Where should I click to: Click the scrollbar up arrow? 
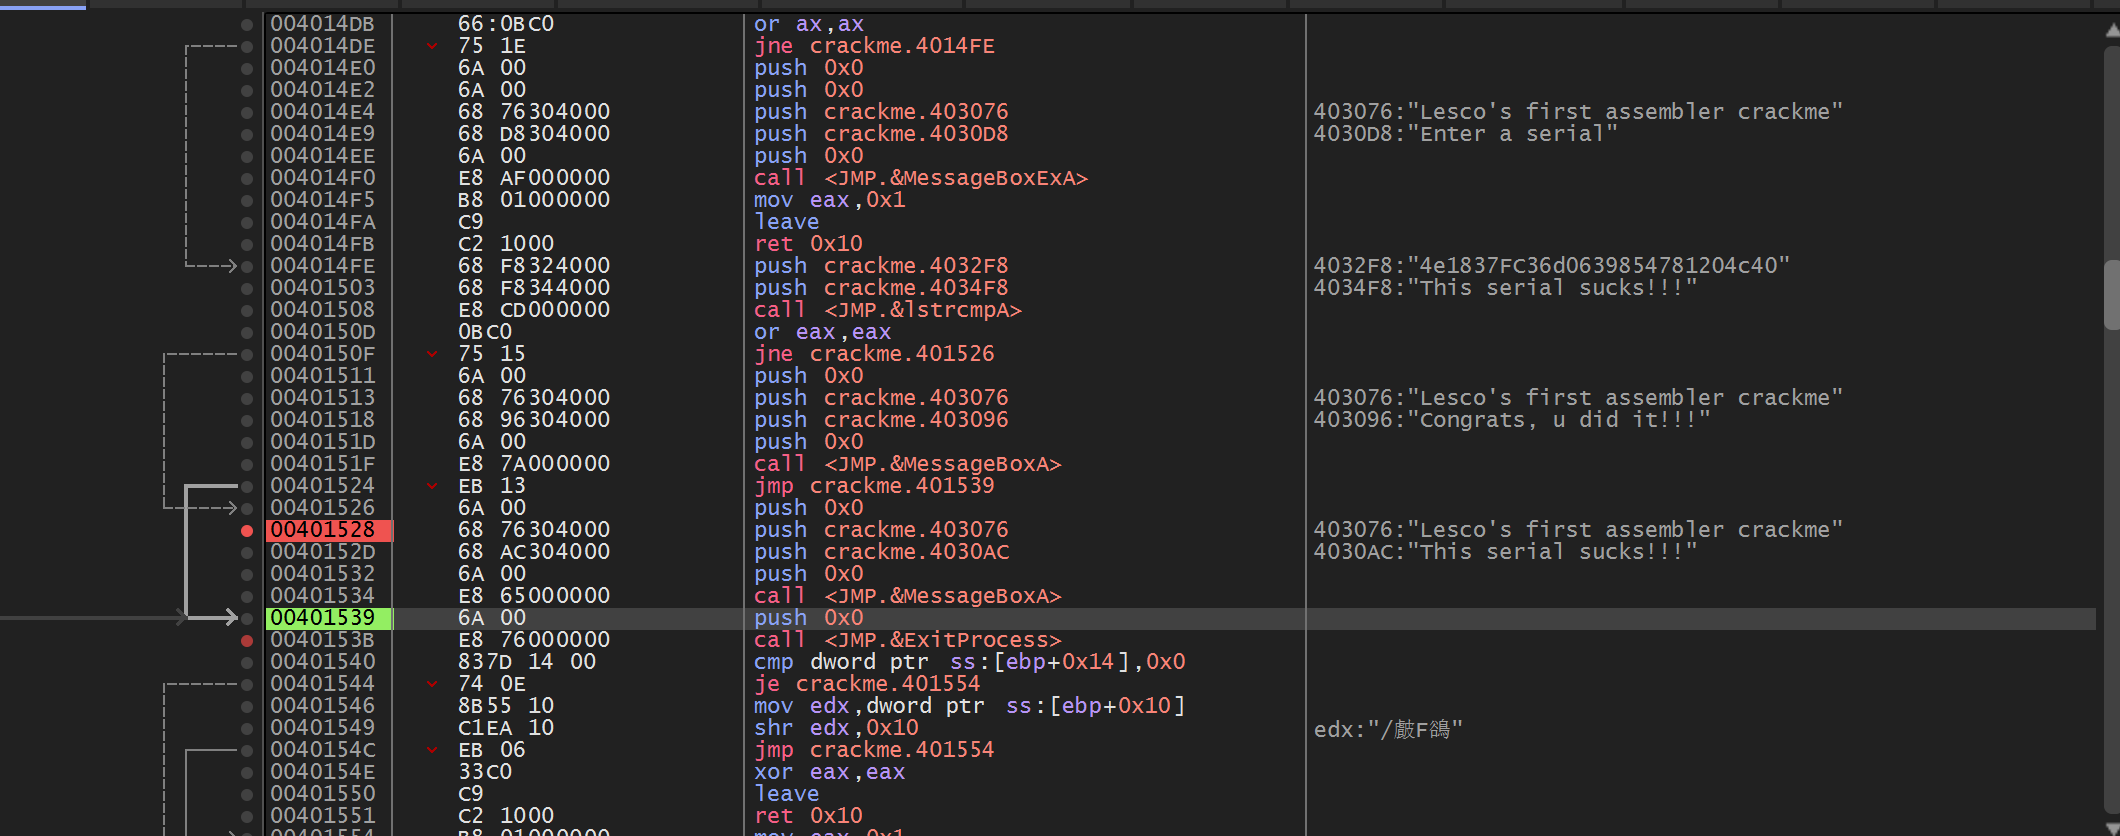(x=2111, y=30)
